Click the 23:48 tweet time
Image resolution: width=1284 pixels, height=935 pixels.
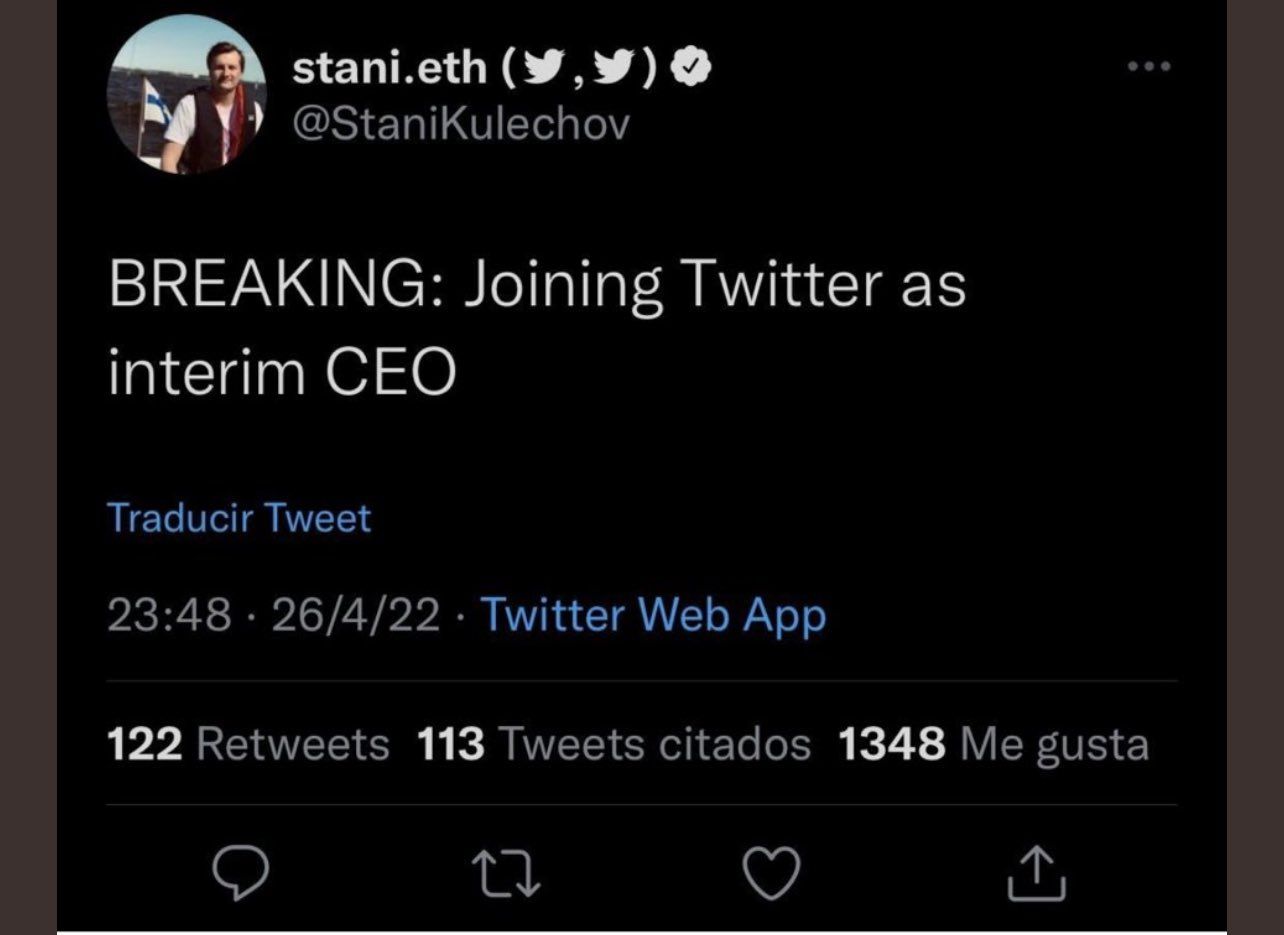click(x=169, y=615)
